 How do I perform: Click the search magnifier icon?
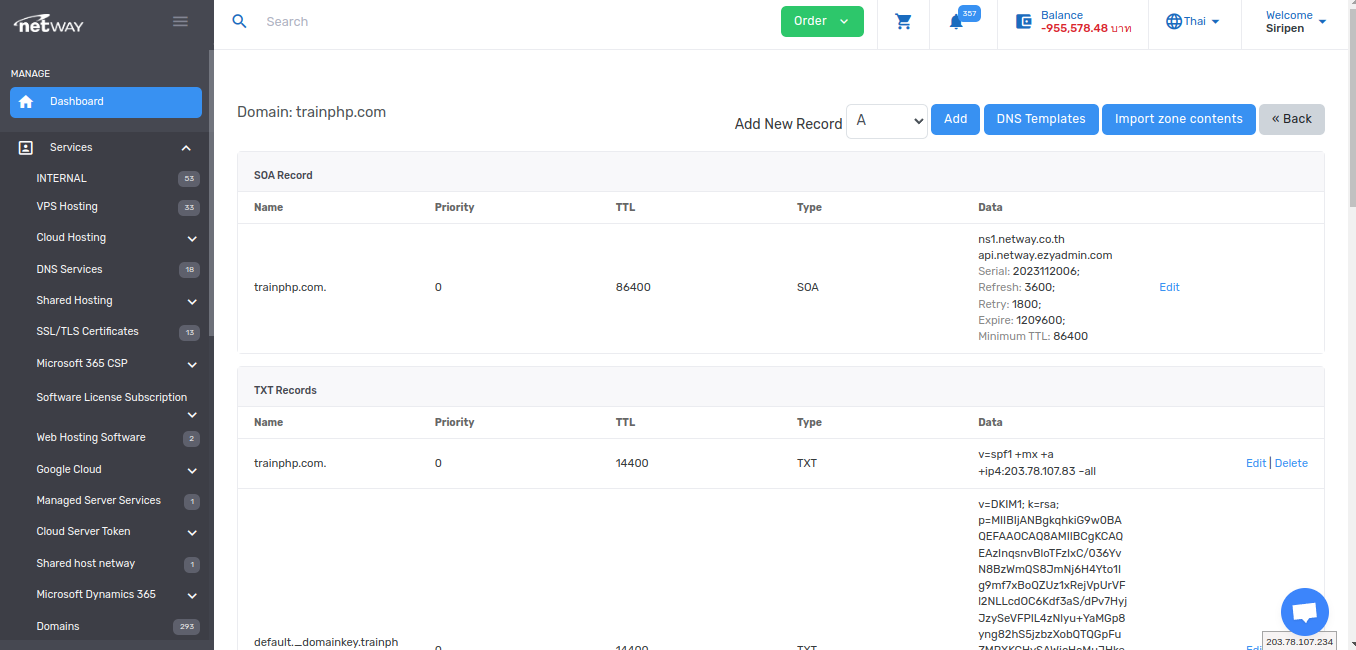click(239, 21)
